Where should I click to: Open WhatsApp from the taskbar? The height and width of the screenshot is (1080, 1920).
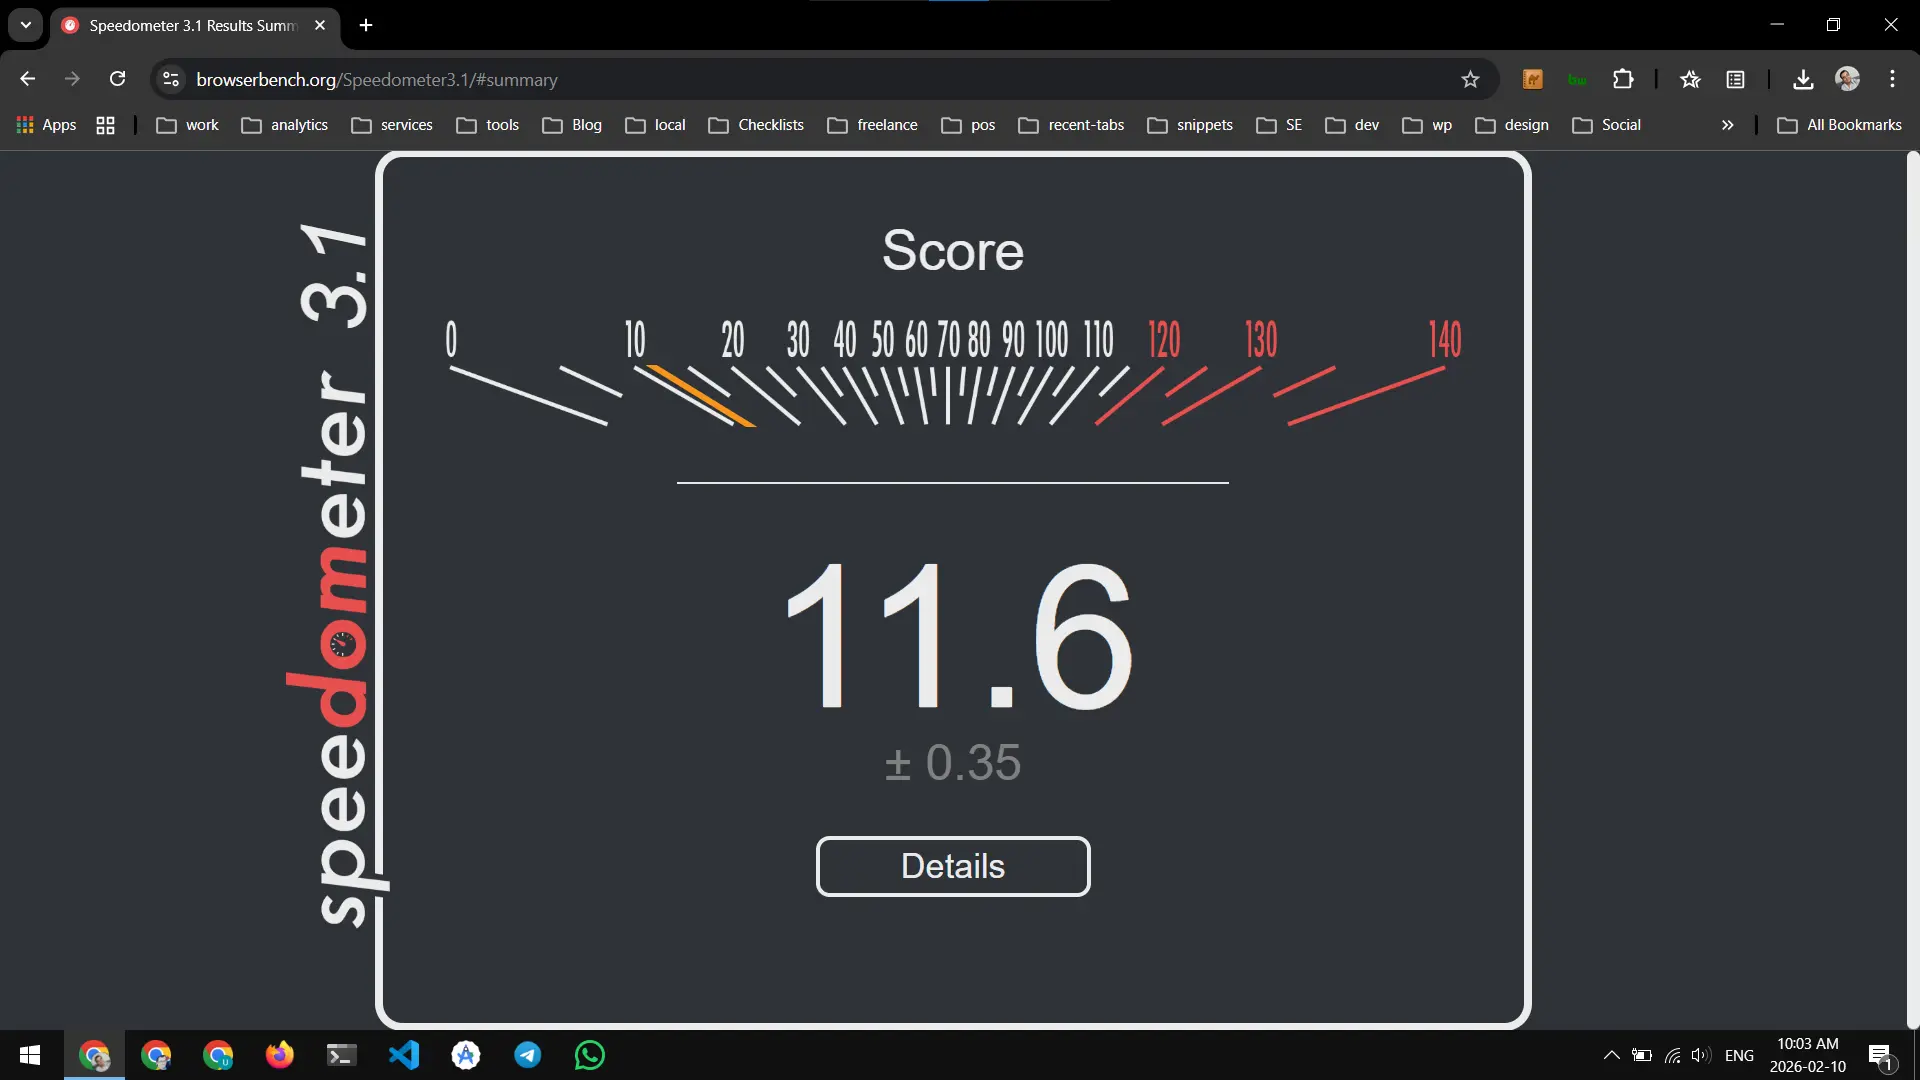590,1055
